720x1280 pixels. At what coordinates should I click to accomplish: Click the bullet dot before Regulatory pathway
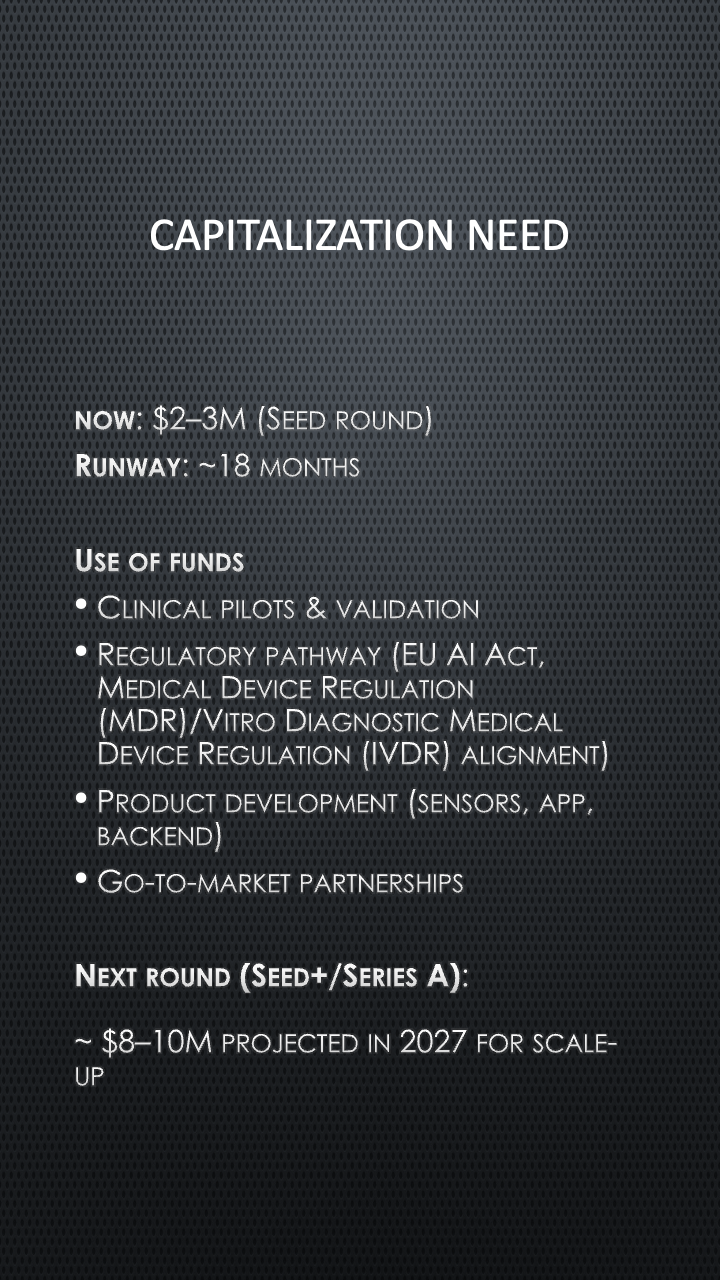[82, 653]
